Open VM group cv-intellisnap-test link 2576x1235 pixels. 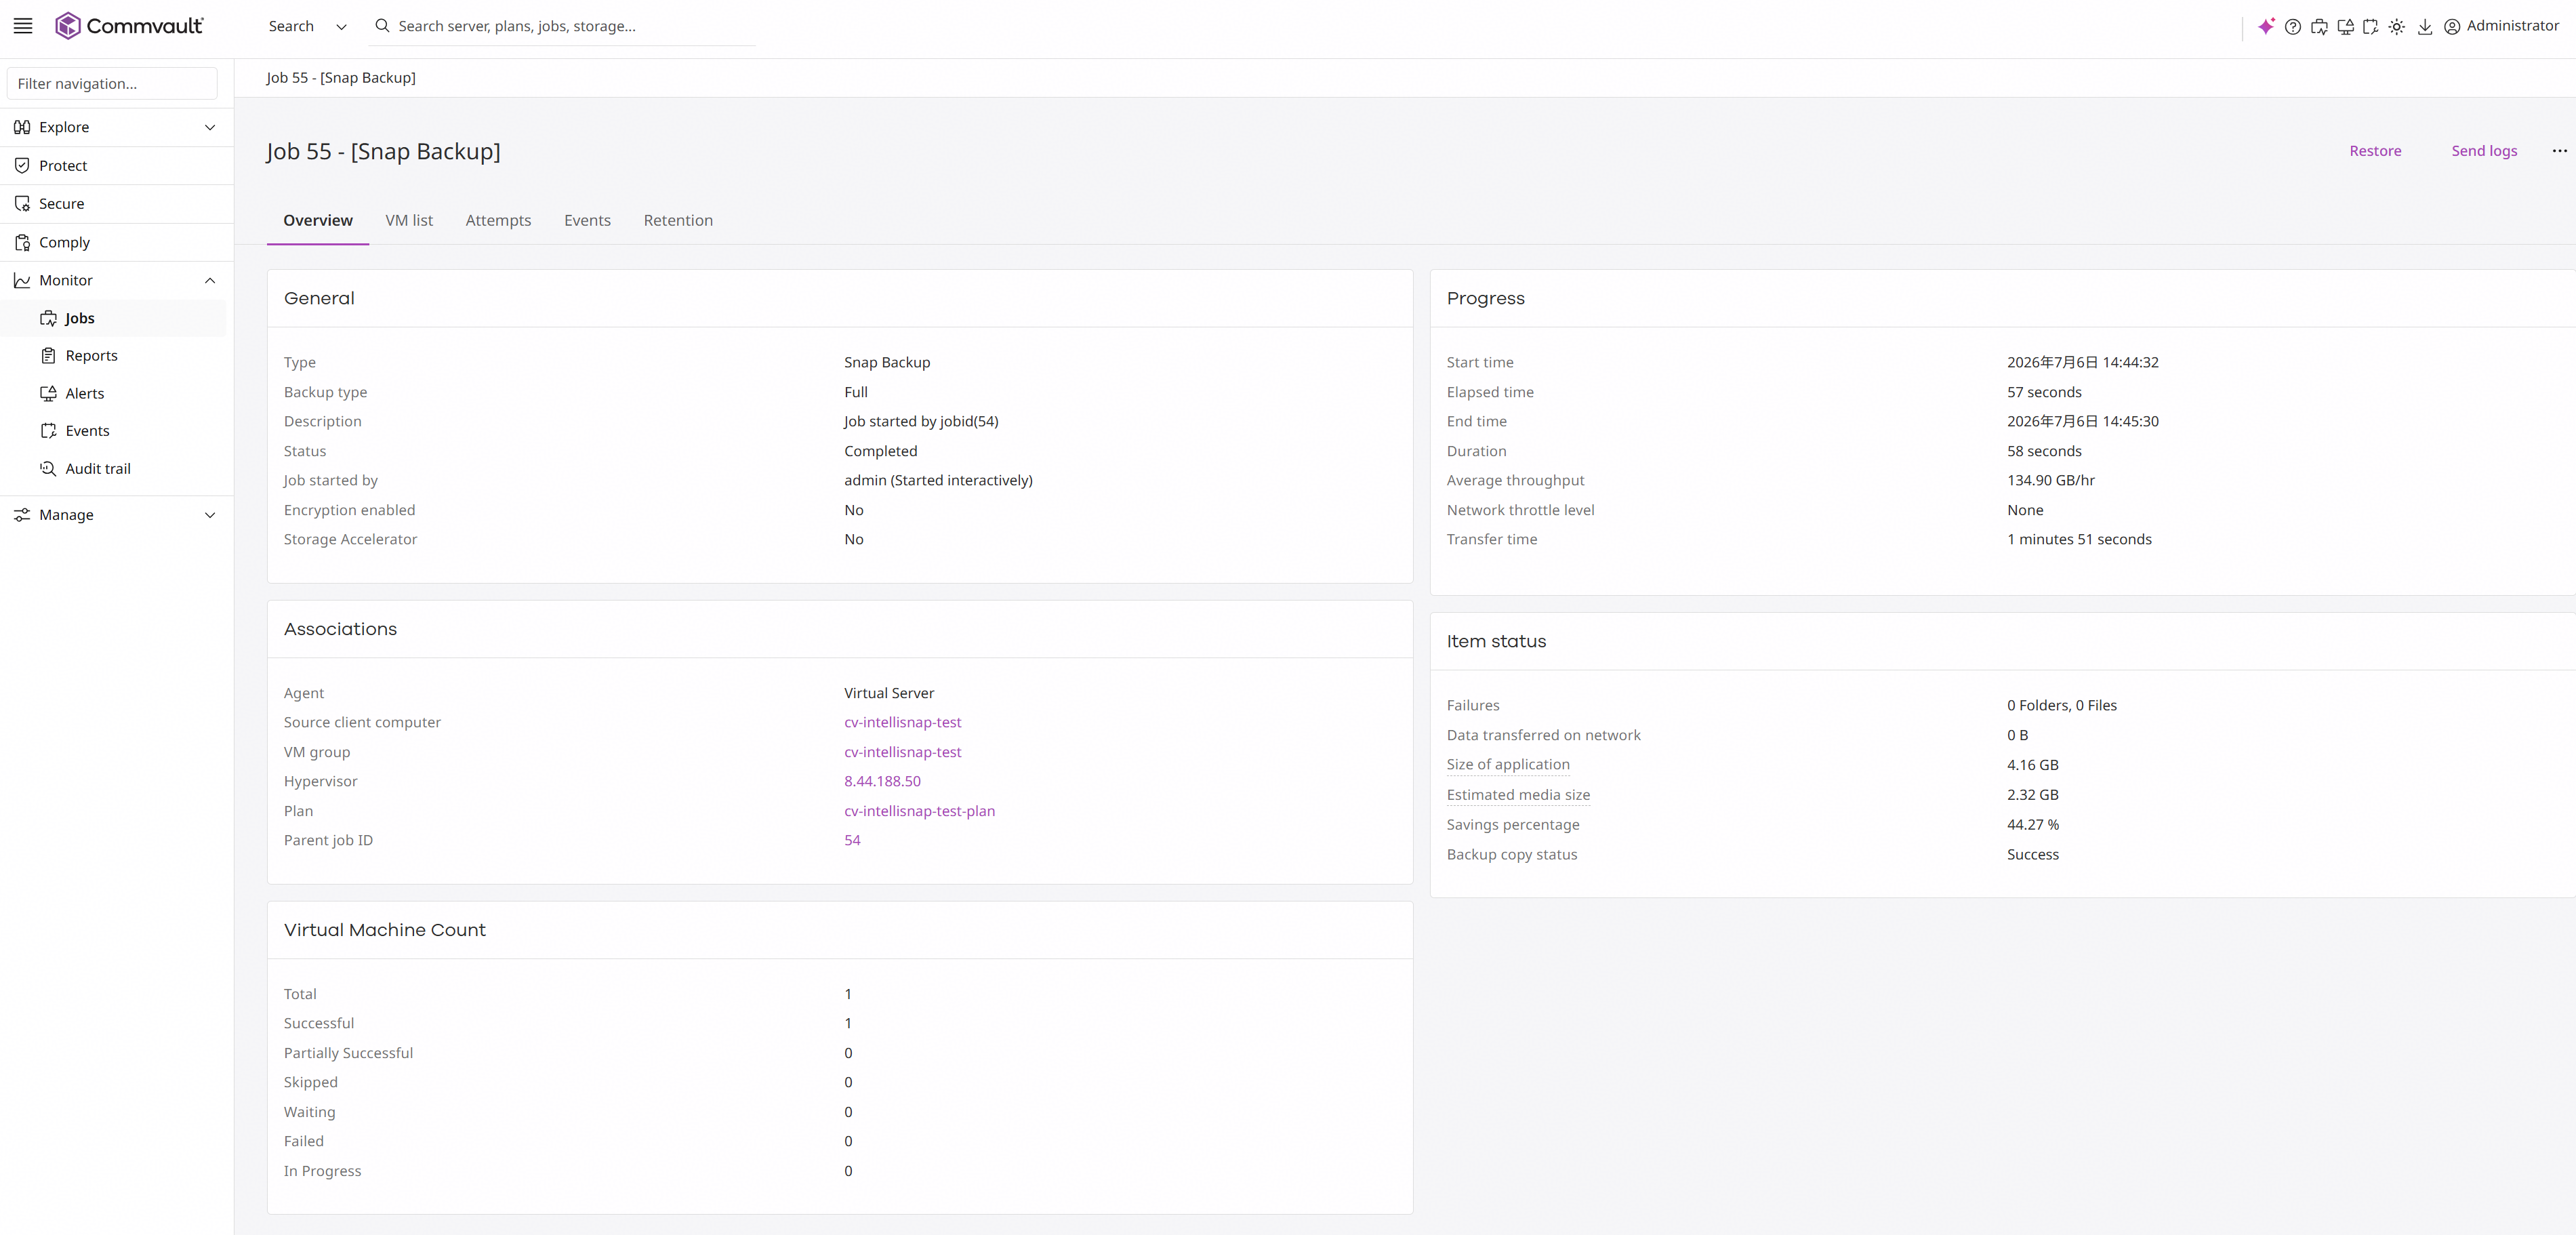[902, 752]
